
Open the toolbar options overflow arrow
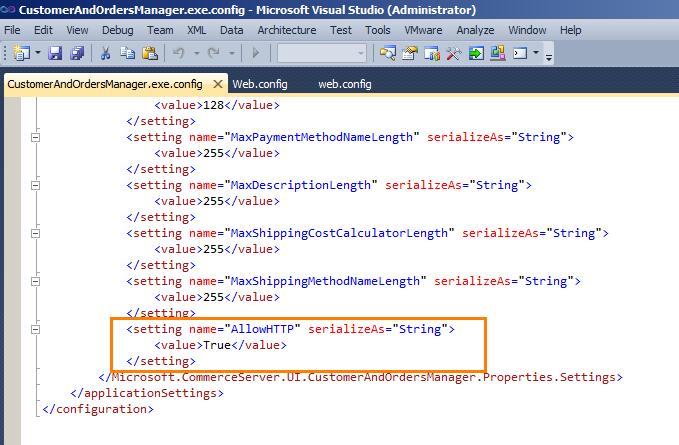point(549,56)
